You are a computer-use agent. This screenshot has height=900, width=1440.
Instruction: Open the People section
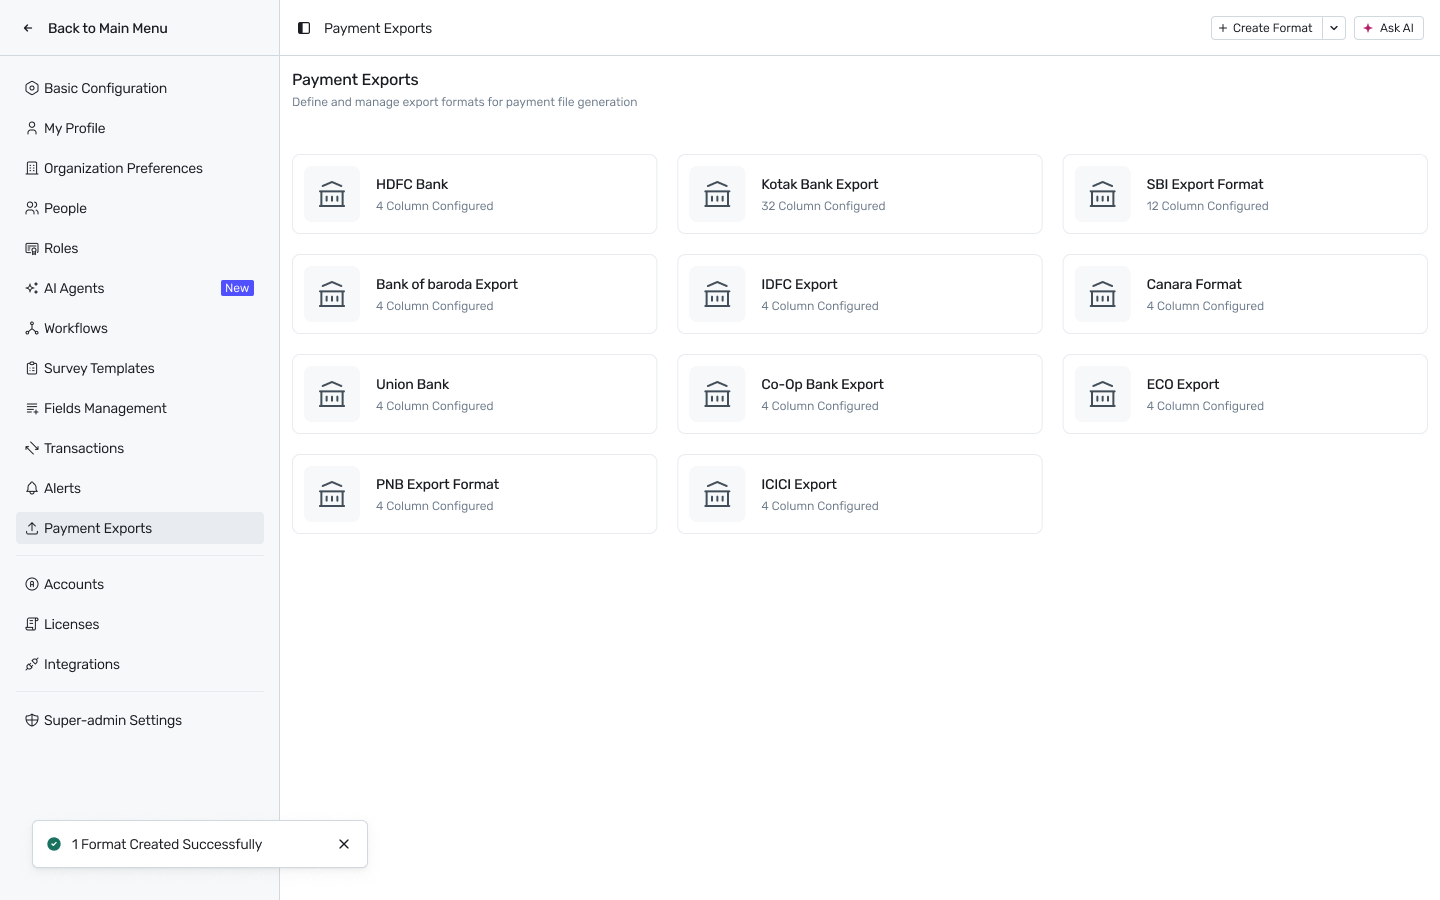click(140, 208)
